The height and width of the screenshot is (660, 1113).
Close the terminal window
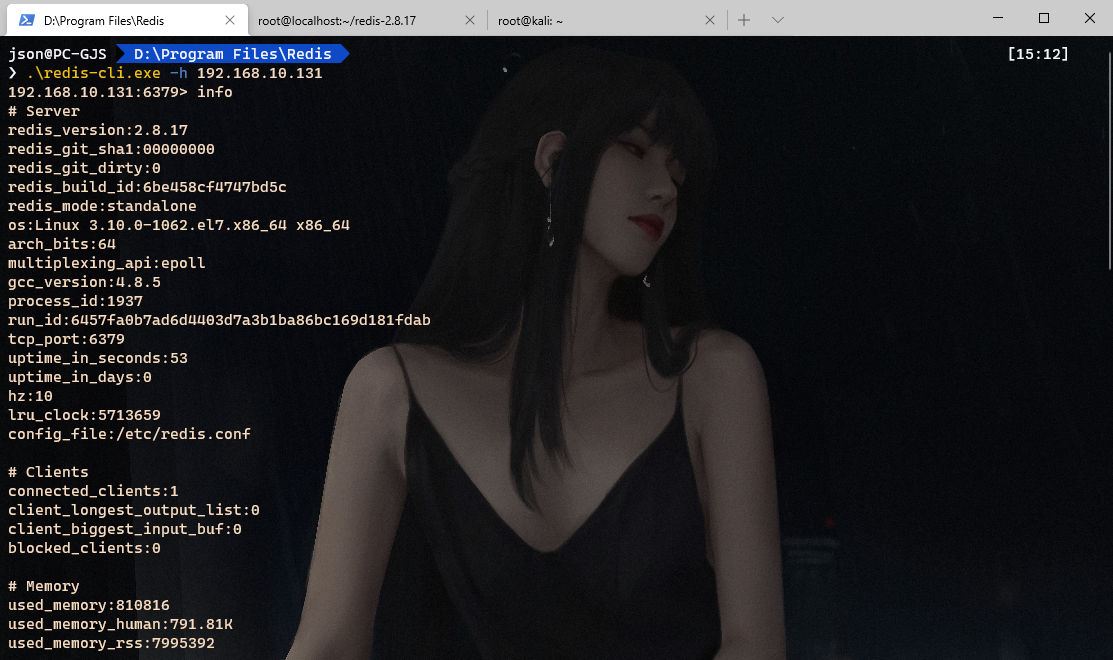coord(1090,18)
